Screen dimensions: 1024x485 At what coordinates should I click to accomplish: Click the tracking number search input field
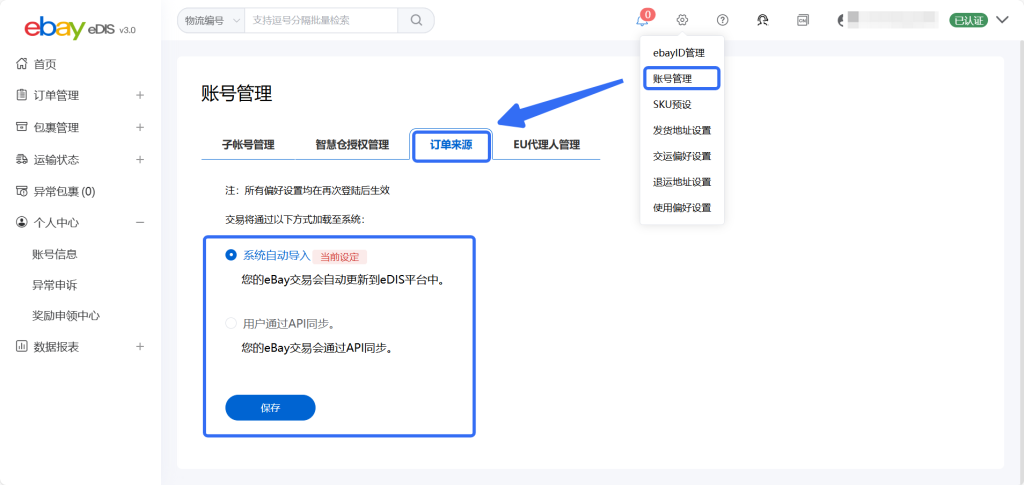(x=320, y=20)
